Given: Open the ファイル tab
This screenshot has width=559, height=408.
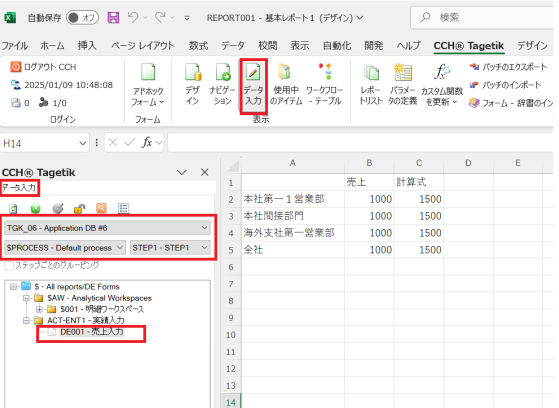Looking at the screenshot, I should click(x=15, y=46).
